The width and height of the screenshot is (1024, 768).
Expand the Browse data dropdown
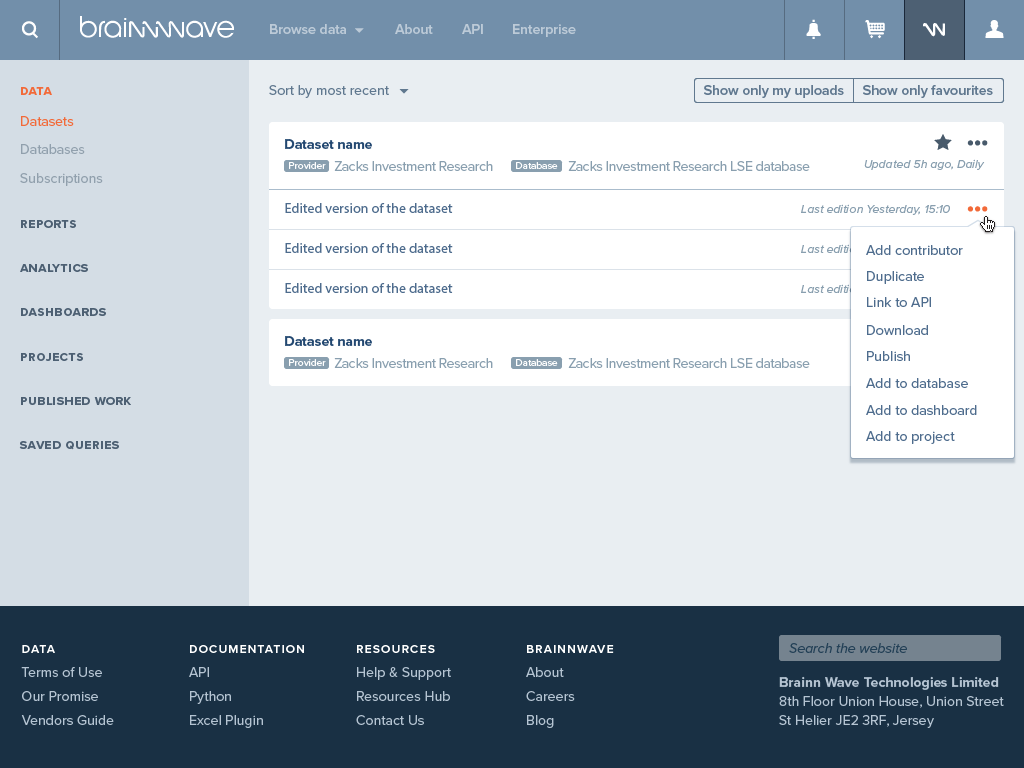tap(316, 29)
